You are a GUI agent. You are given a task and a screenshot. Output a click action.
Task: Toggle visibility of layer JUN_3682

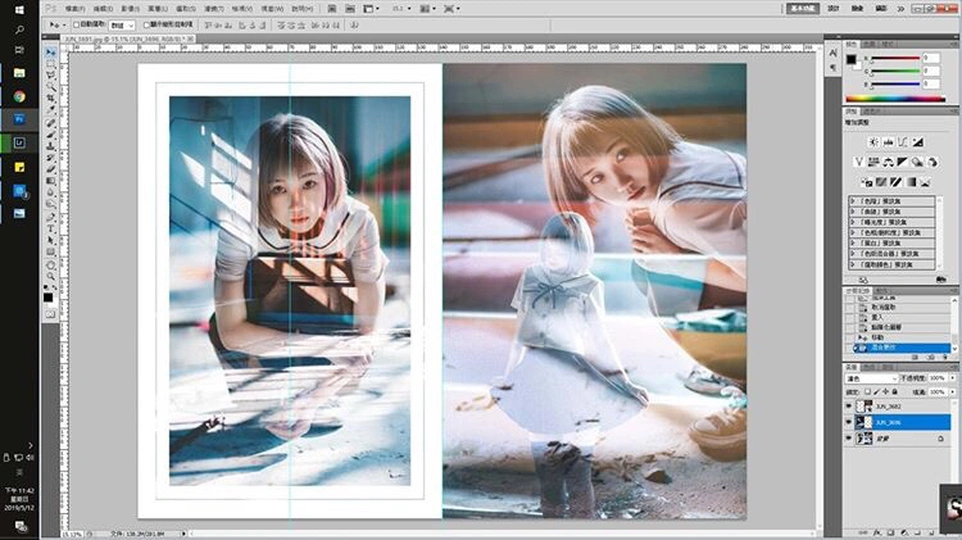[x=849, y=407]
